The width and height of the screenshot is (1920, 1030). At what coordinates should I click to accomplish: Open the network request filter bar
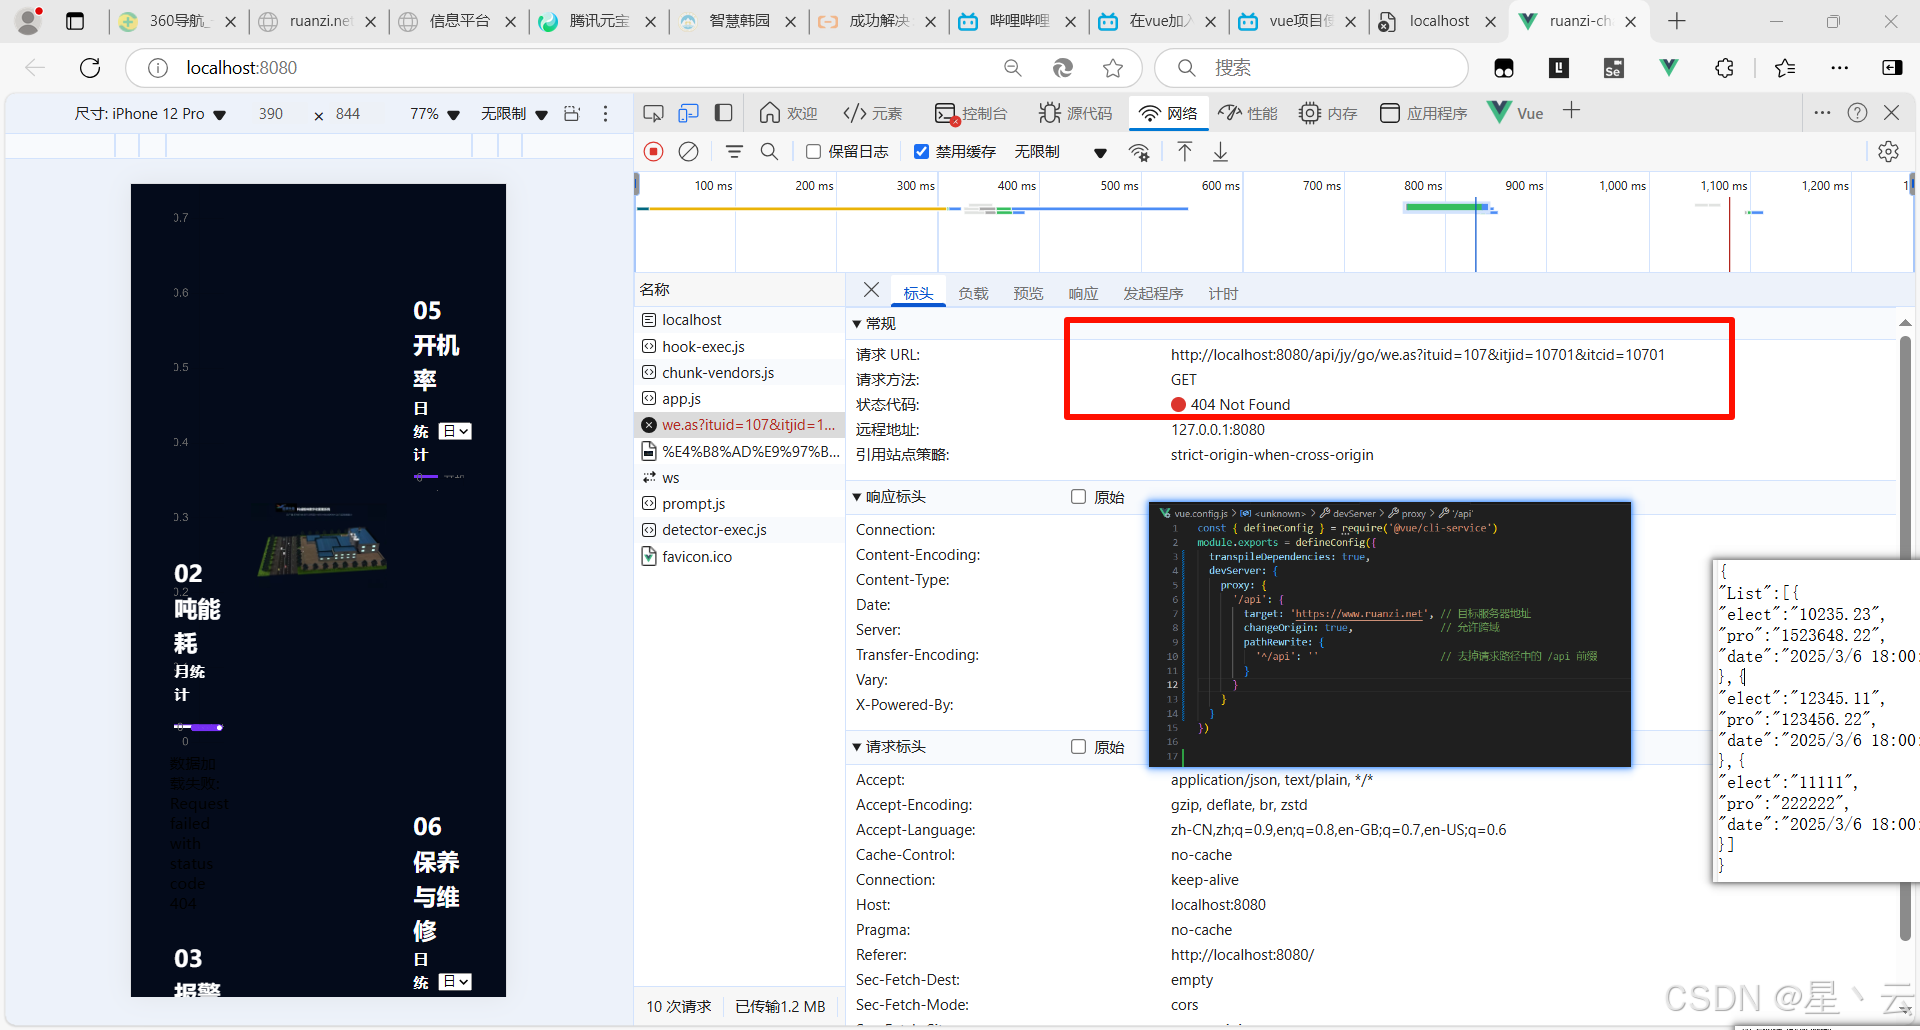735,151
